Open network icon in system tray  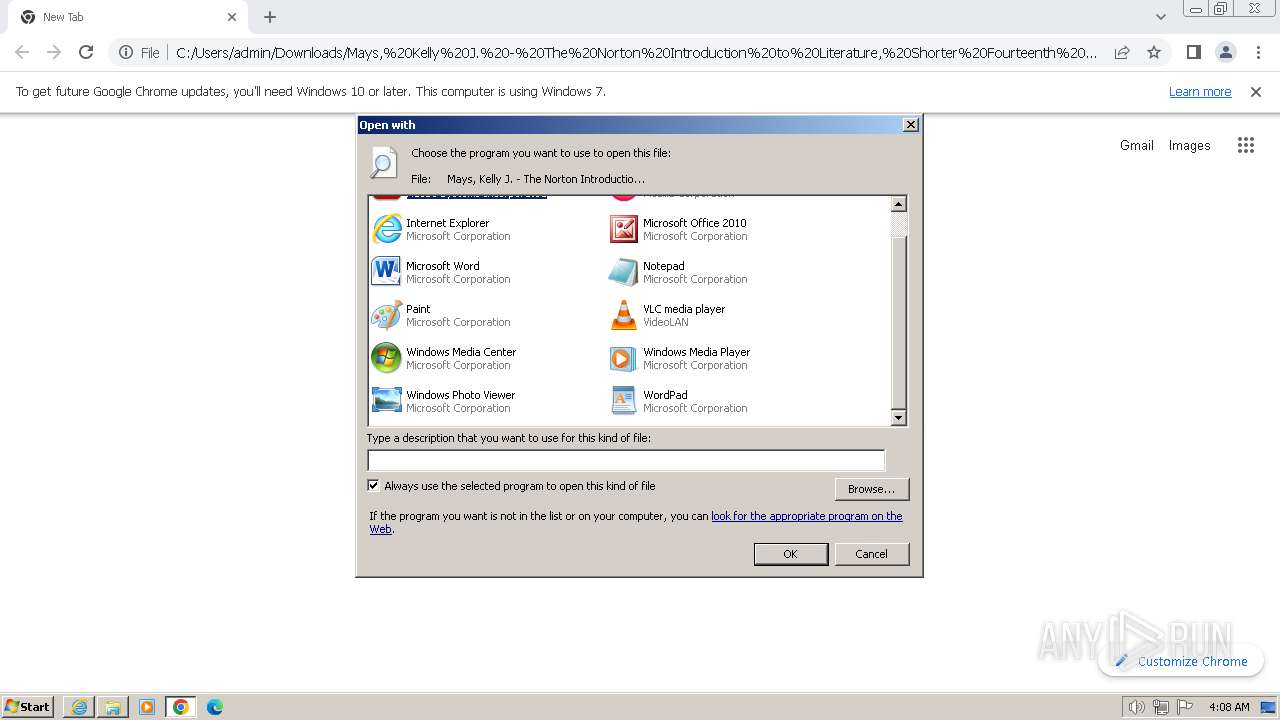[x=1161, y=707]
